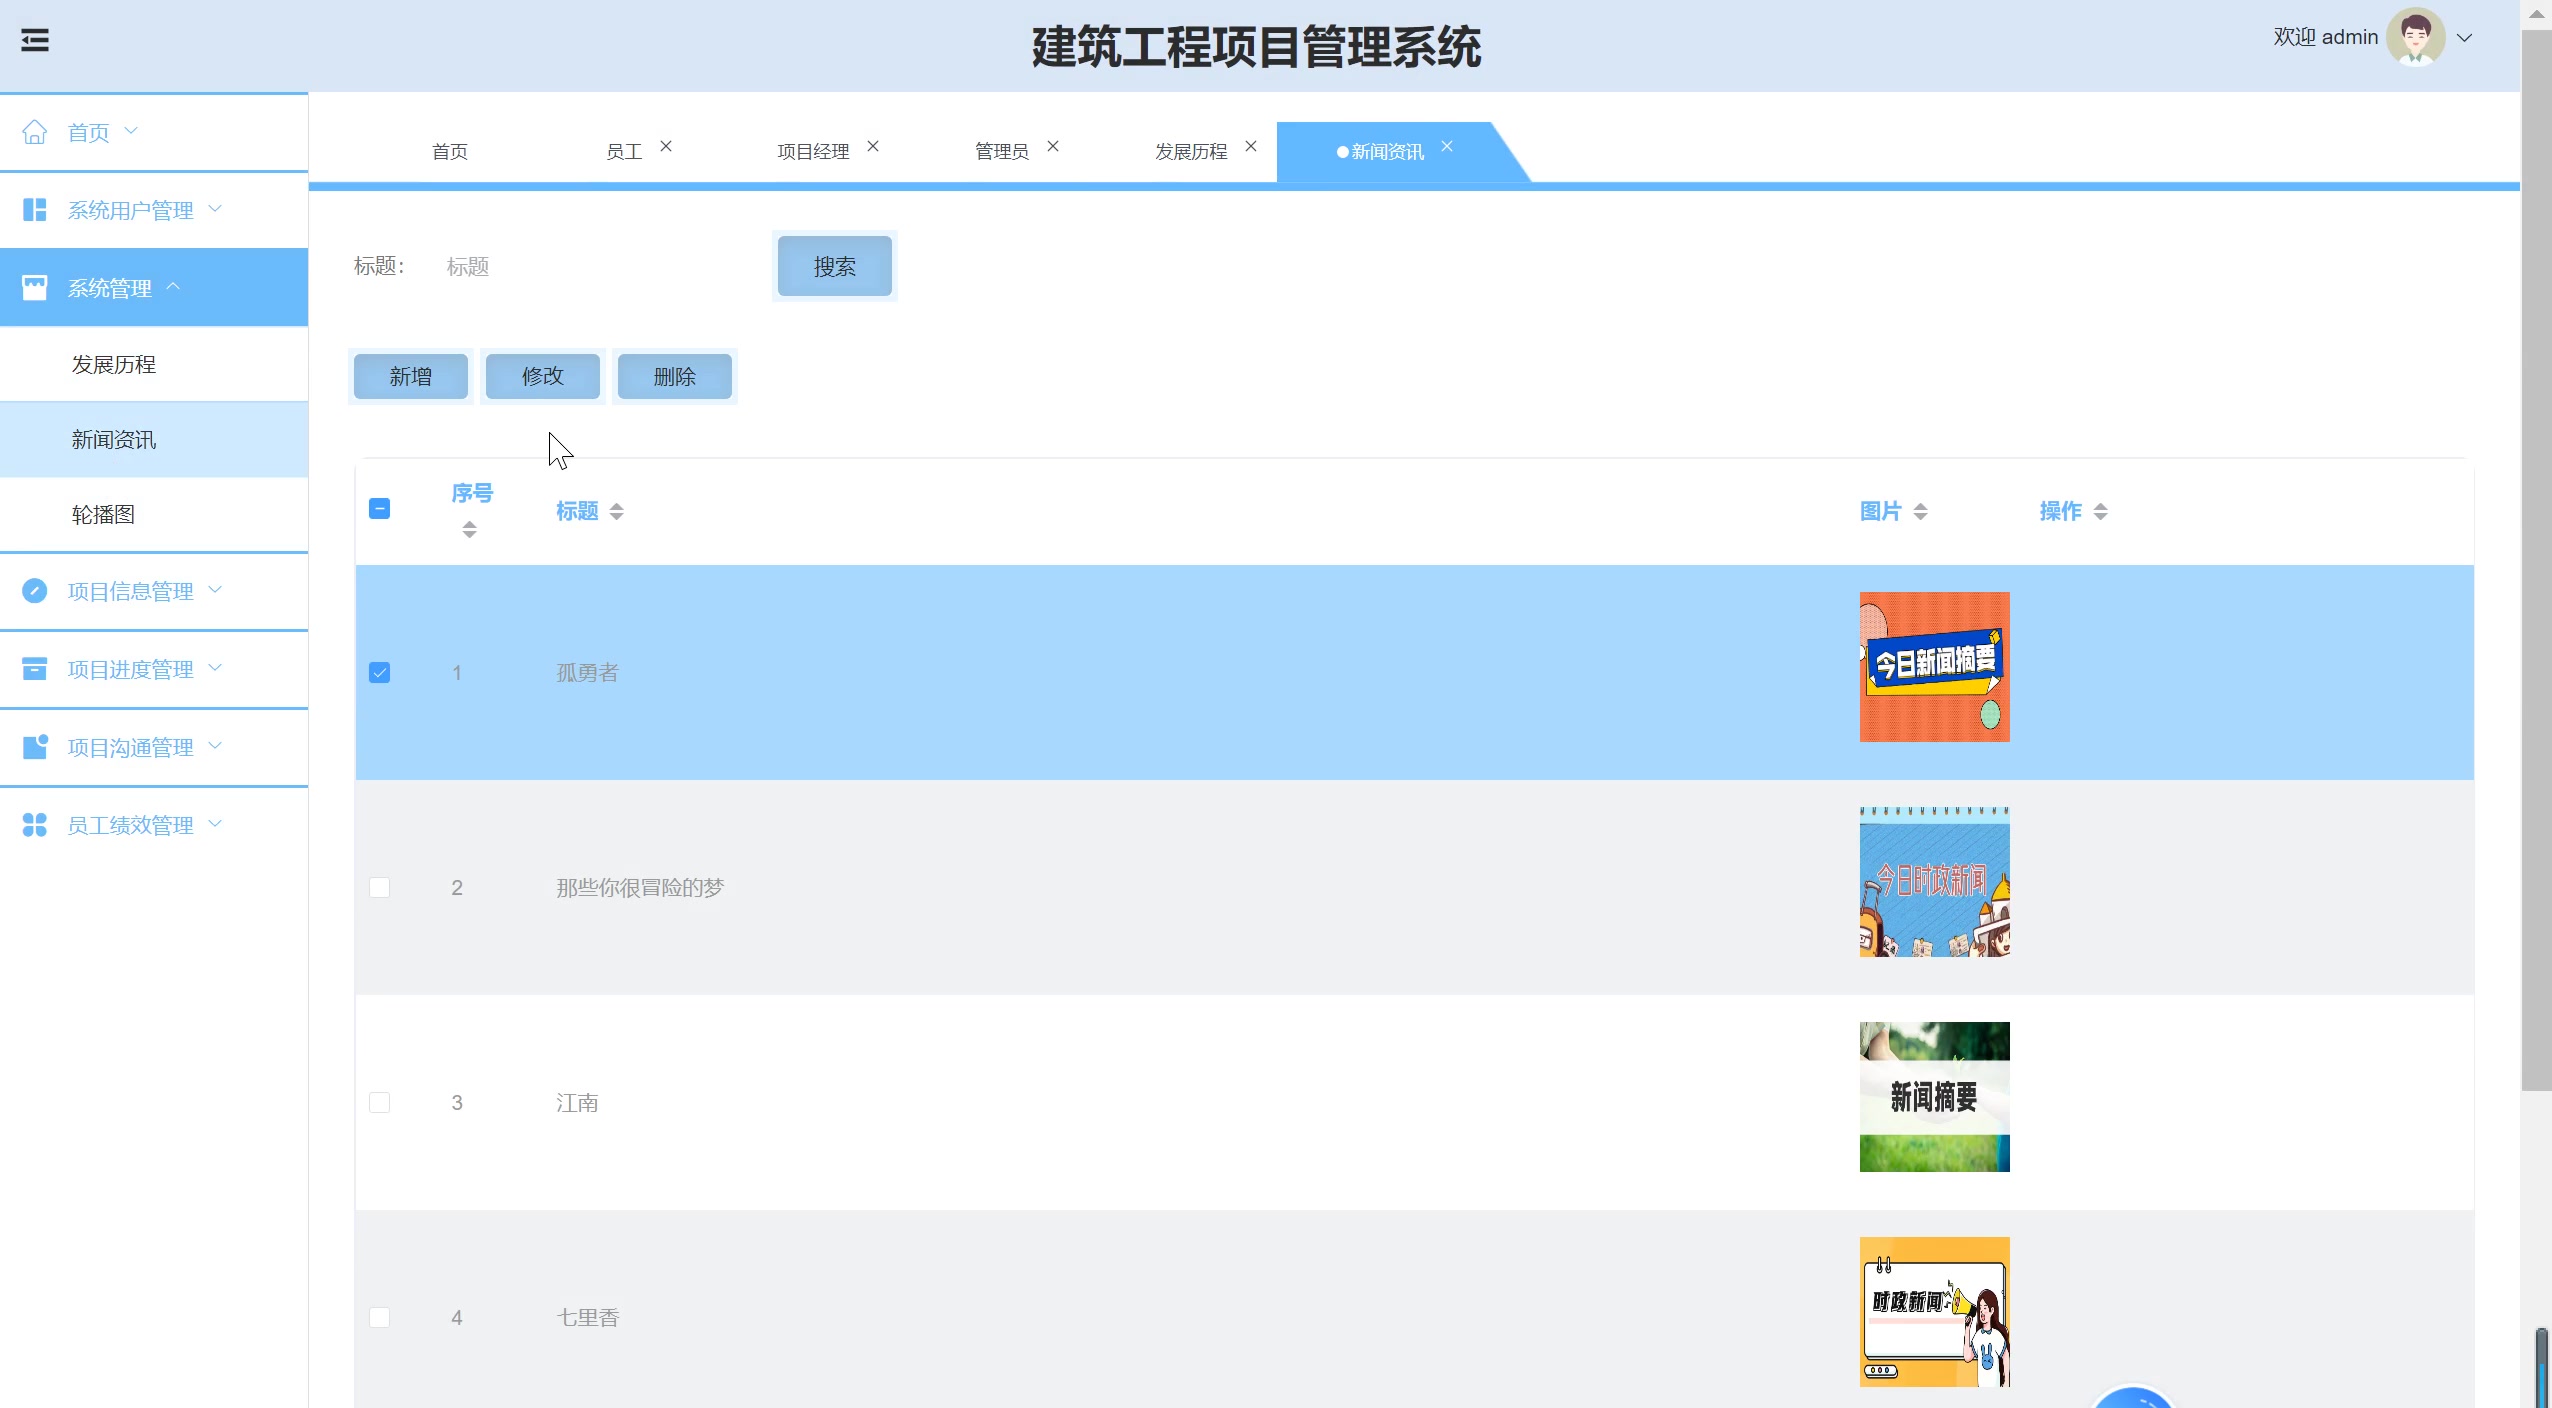2552x1408 pixels.
Task: Click the hamburger menu icon top-left
Action: click(36, 38)
